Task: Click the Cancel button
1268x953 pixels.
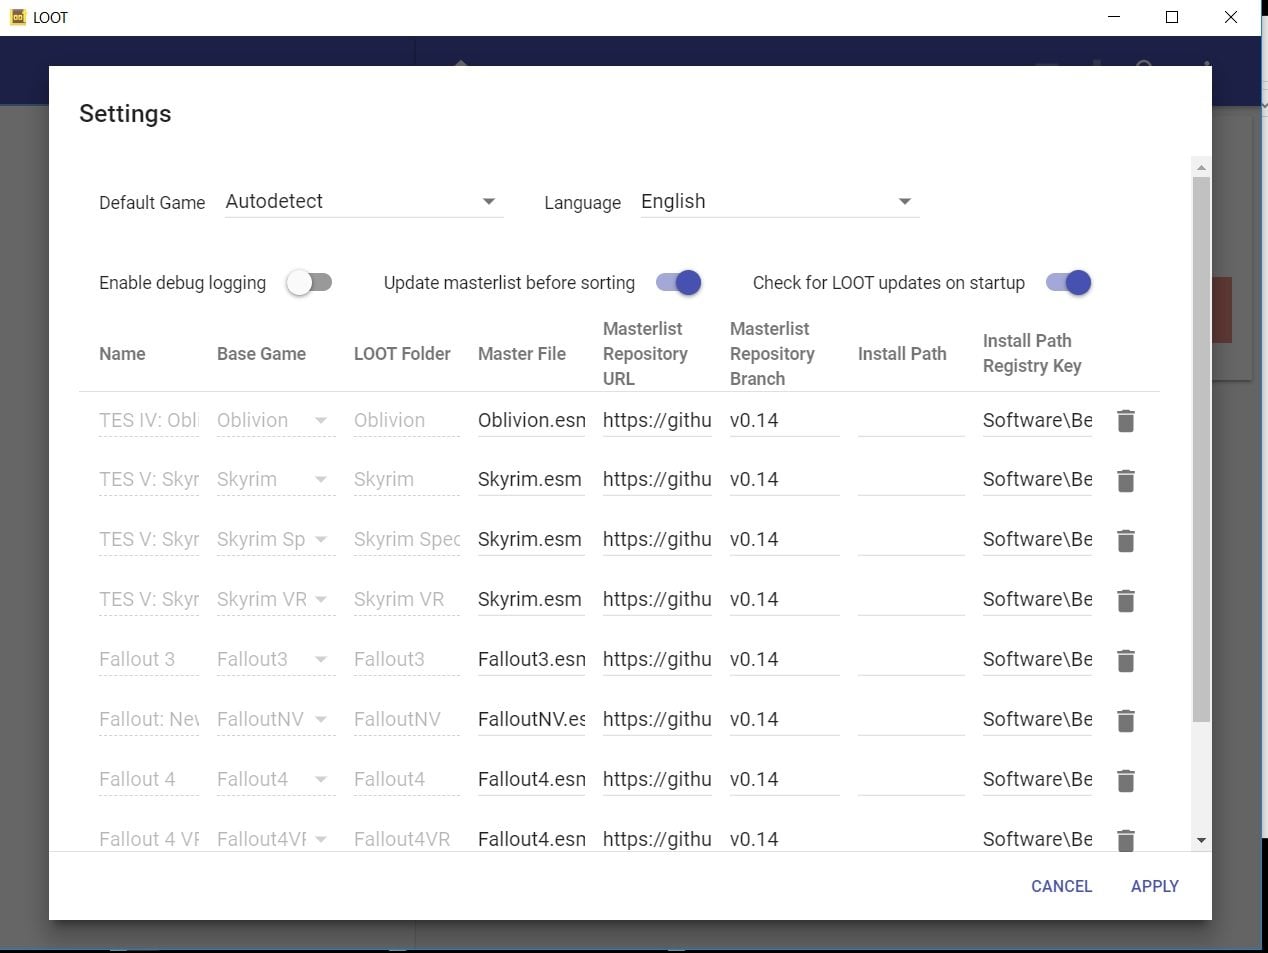Action: (x=1061, y=886)
